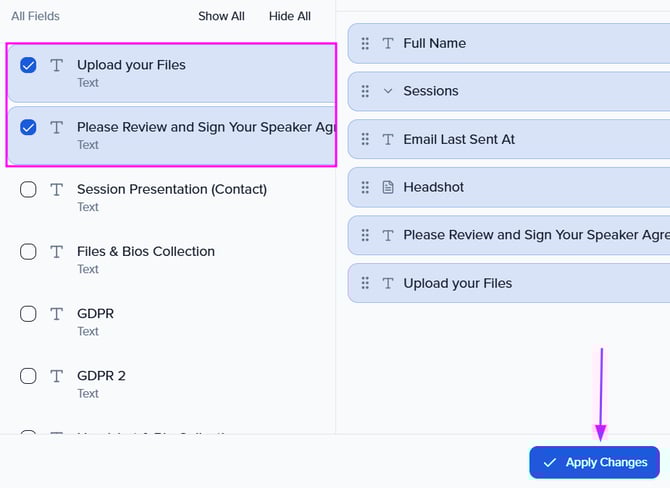
Task: Click Hide All fields link
Action: coord(290,16)
